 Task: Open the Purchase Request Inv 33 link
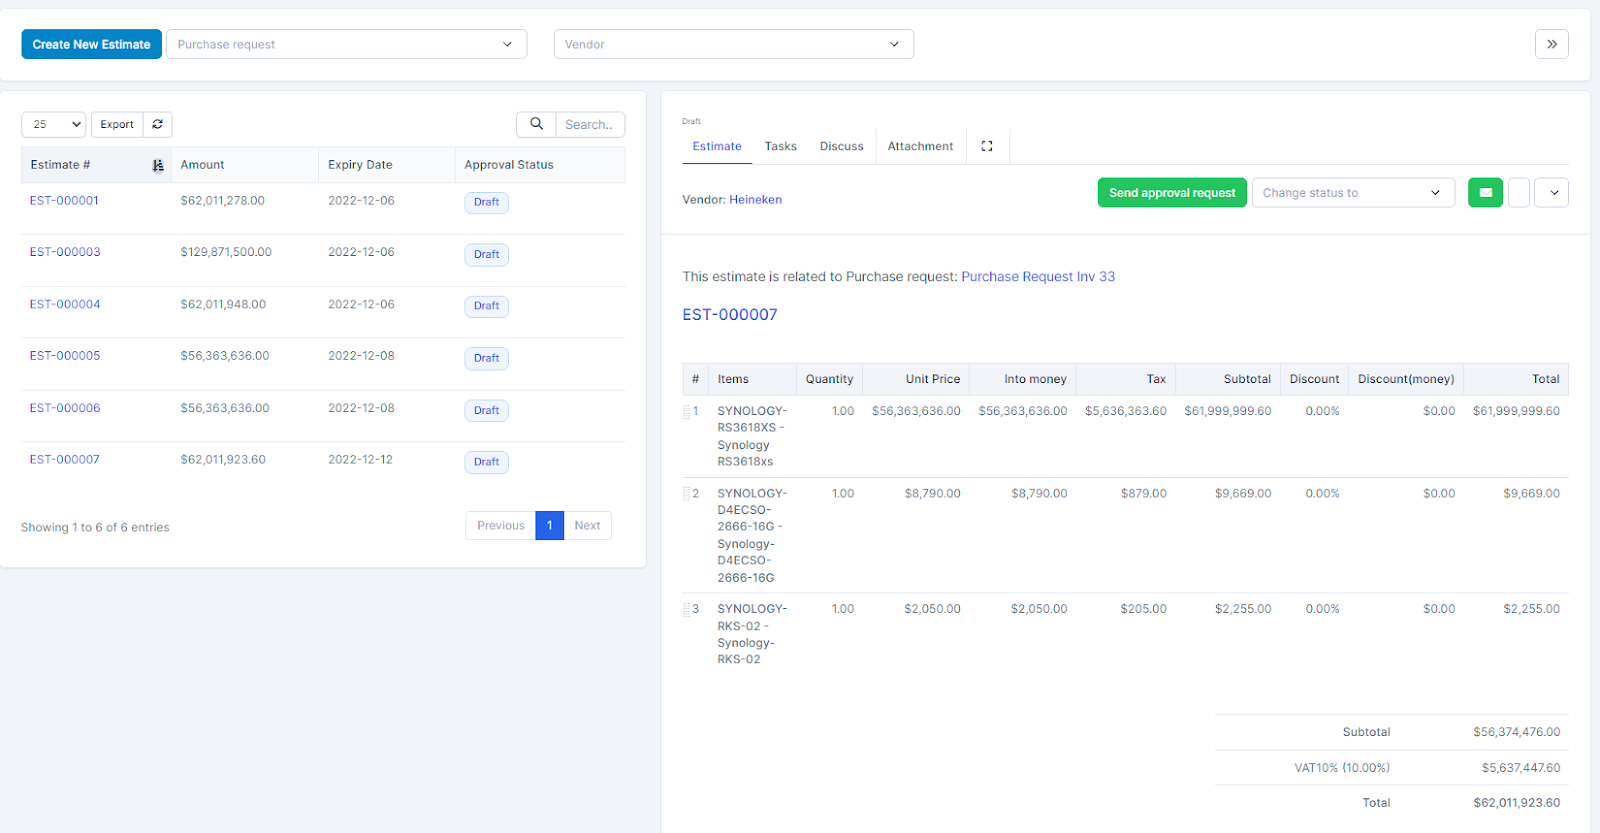(x=1038, y=277)
